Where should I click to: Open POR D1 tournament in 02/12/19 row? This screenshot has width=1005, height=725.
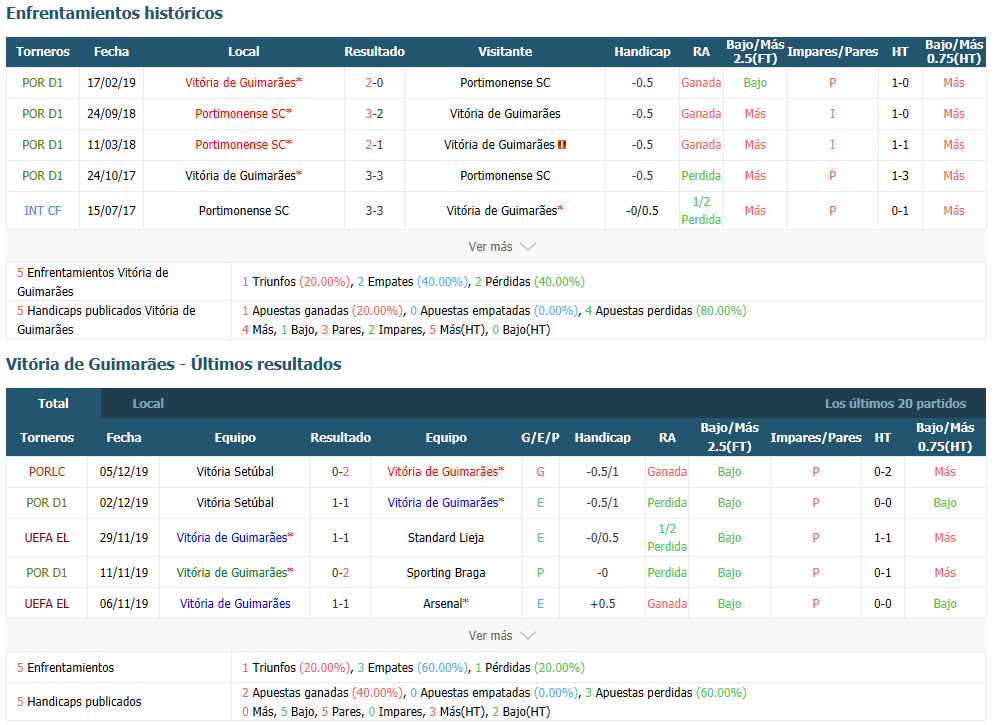point(47,503)
